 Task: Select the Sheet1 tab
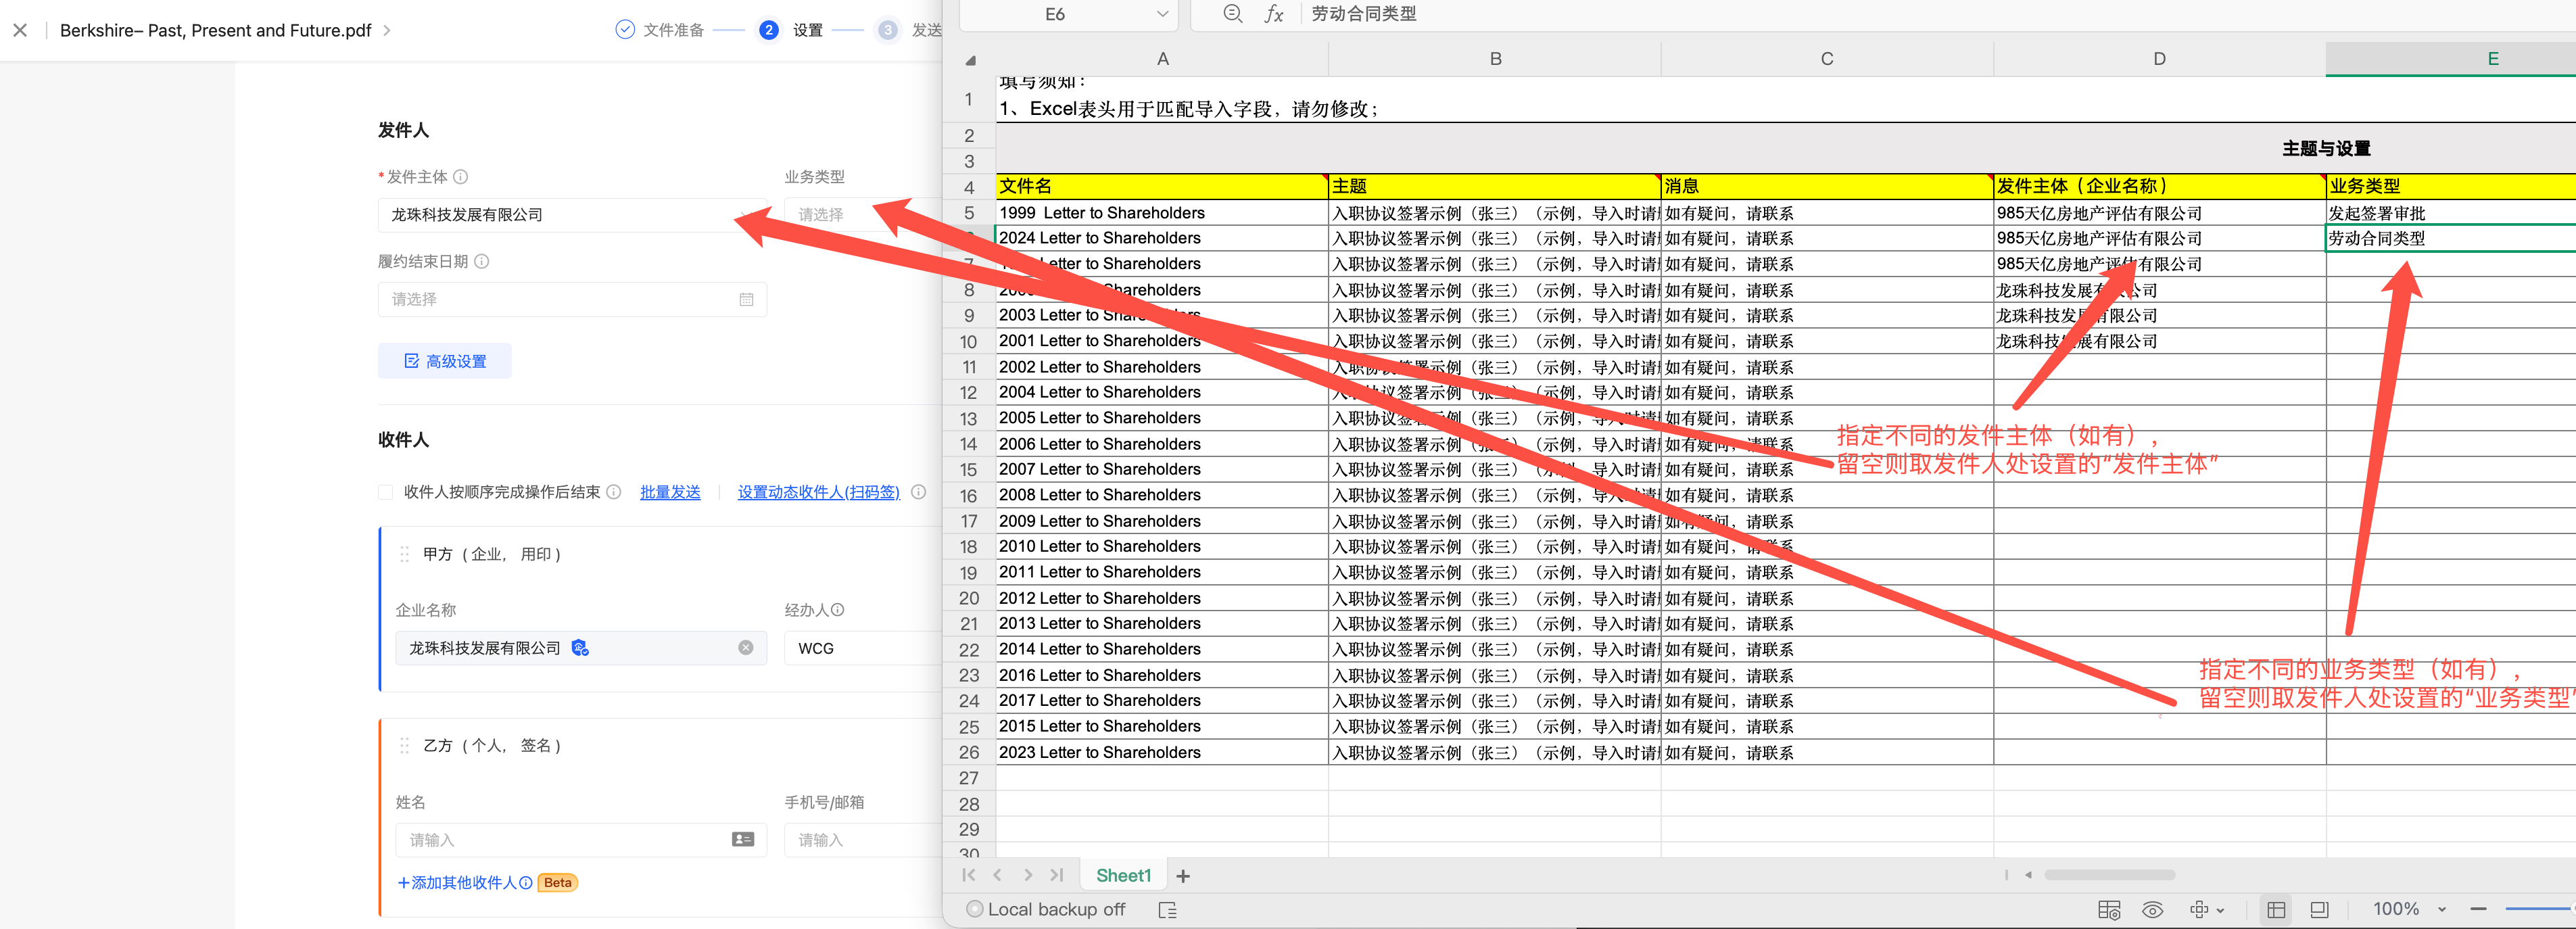point(1122,876)
